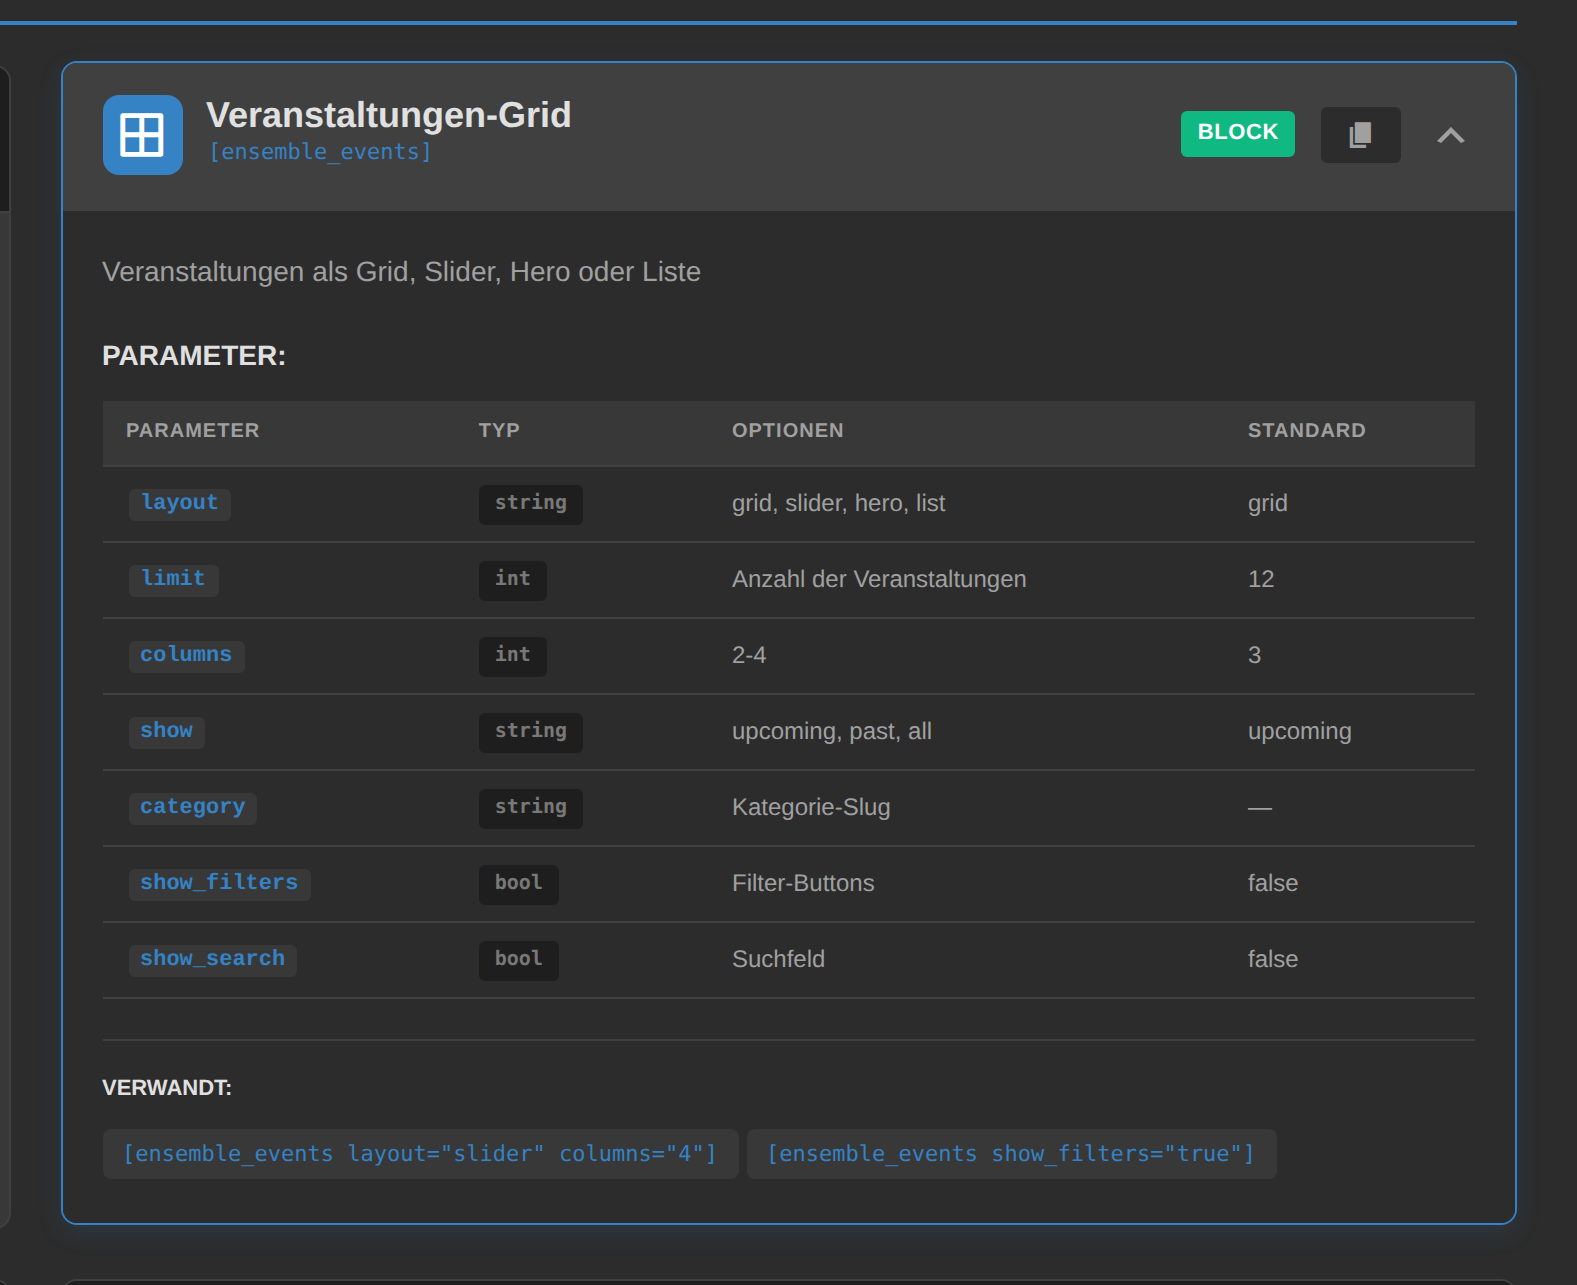The width and height of the screenshot is (1577, 1285).
Task: Click the default value 'upcoming' in show row
Action: (1299, 731)
